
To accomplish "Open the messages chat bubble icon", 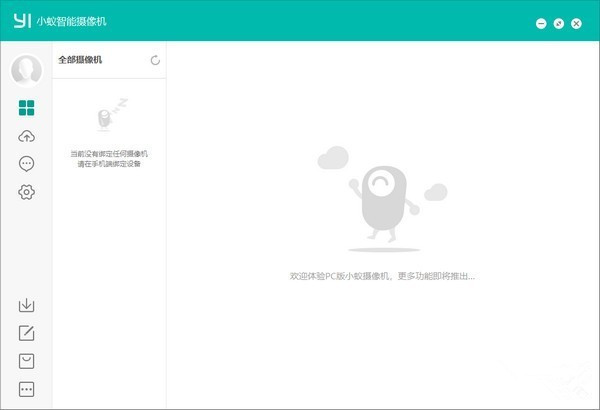I will coord(26,164).
